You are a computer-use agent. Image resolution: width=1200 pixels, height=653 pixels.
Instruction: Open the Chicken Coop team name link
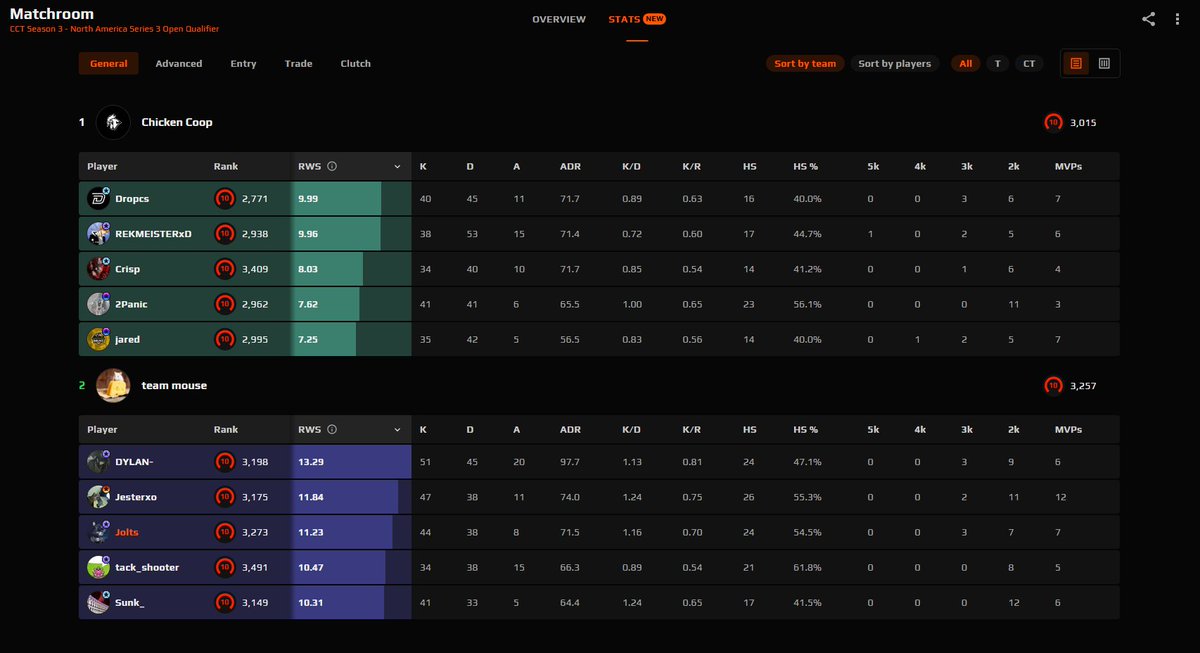point(177,122)
